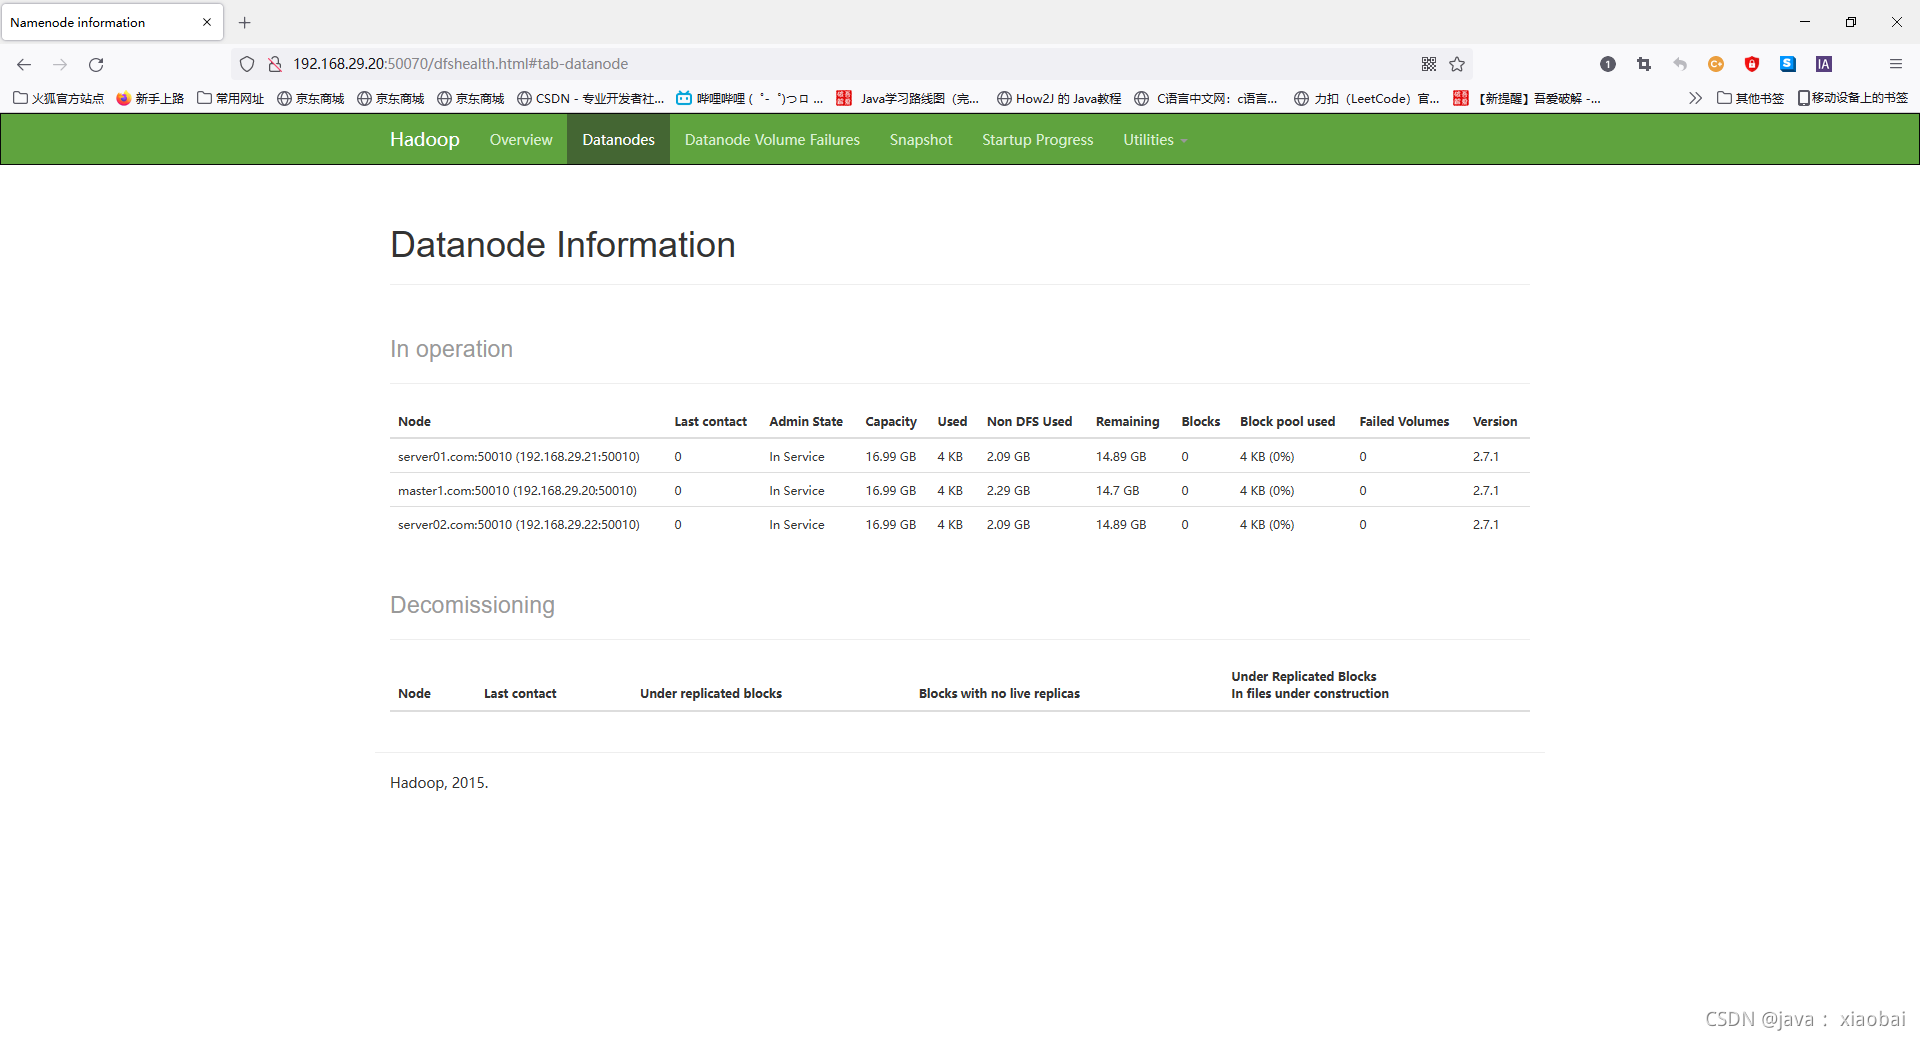Viewport: 1920px width, 1040px height.
Task: Click the Remaining column header
Action: point(1127,422)
